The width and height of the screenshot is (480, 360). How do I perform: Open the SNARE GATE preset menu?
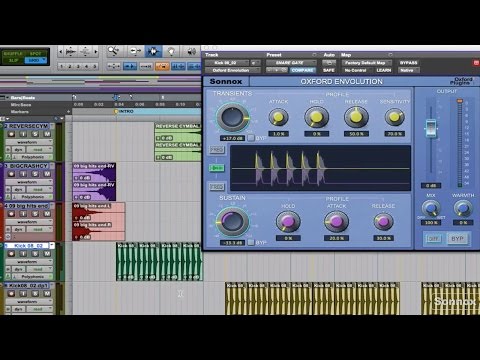tap(291, 63)
